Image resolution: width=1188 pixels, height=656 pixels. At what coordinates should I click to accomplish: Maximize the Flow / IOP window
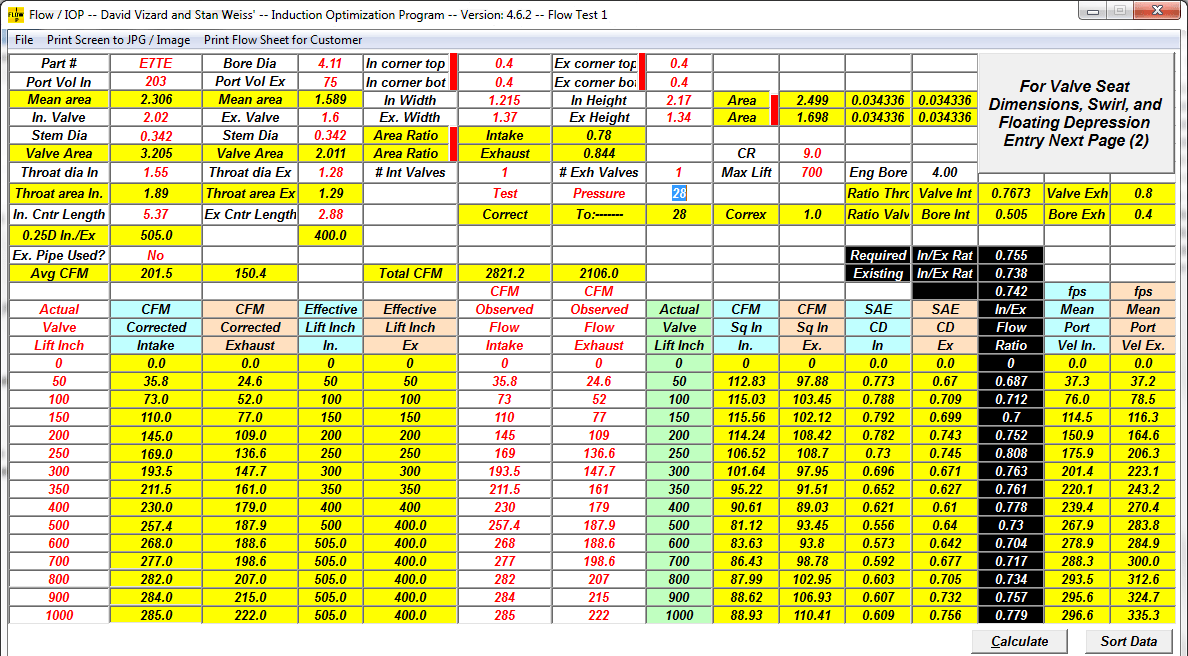[1119, 13]
